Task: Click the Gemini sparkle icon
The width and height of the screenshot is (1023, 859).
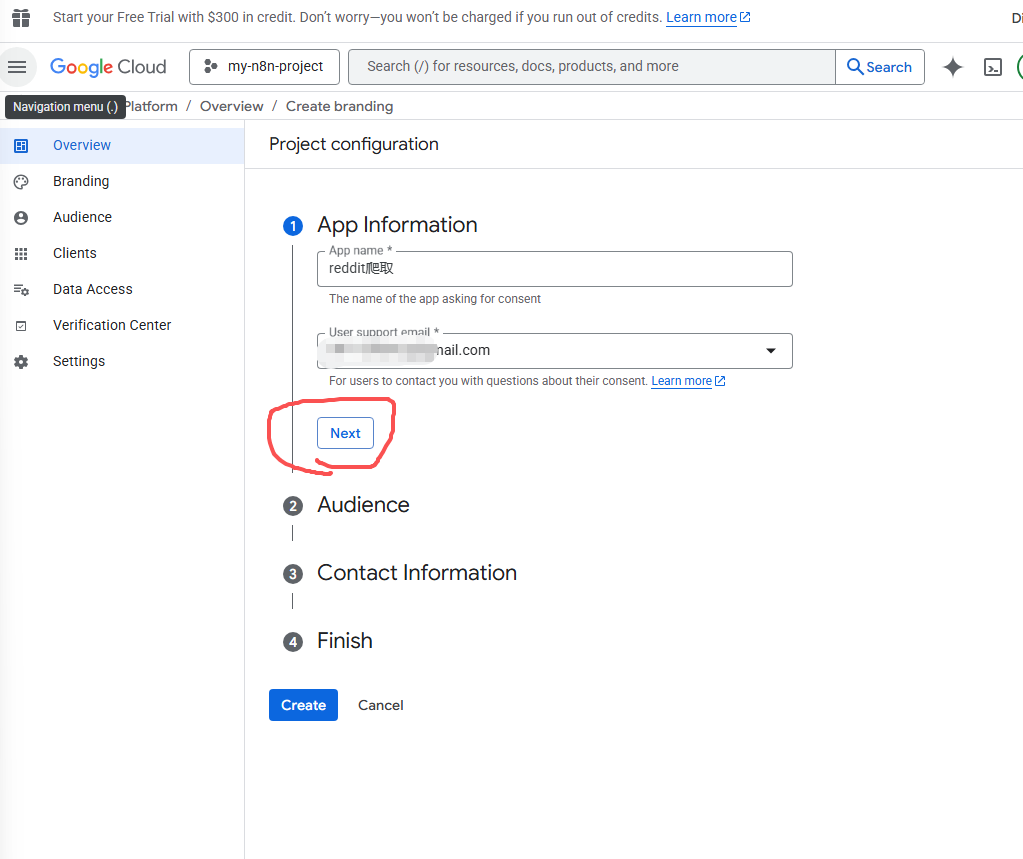Action: 953,67
